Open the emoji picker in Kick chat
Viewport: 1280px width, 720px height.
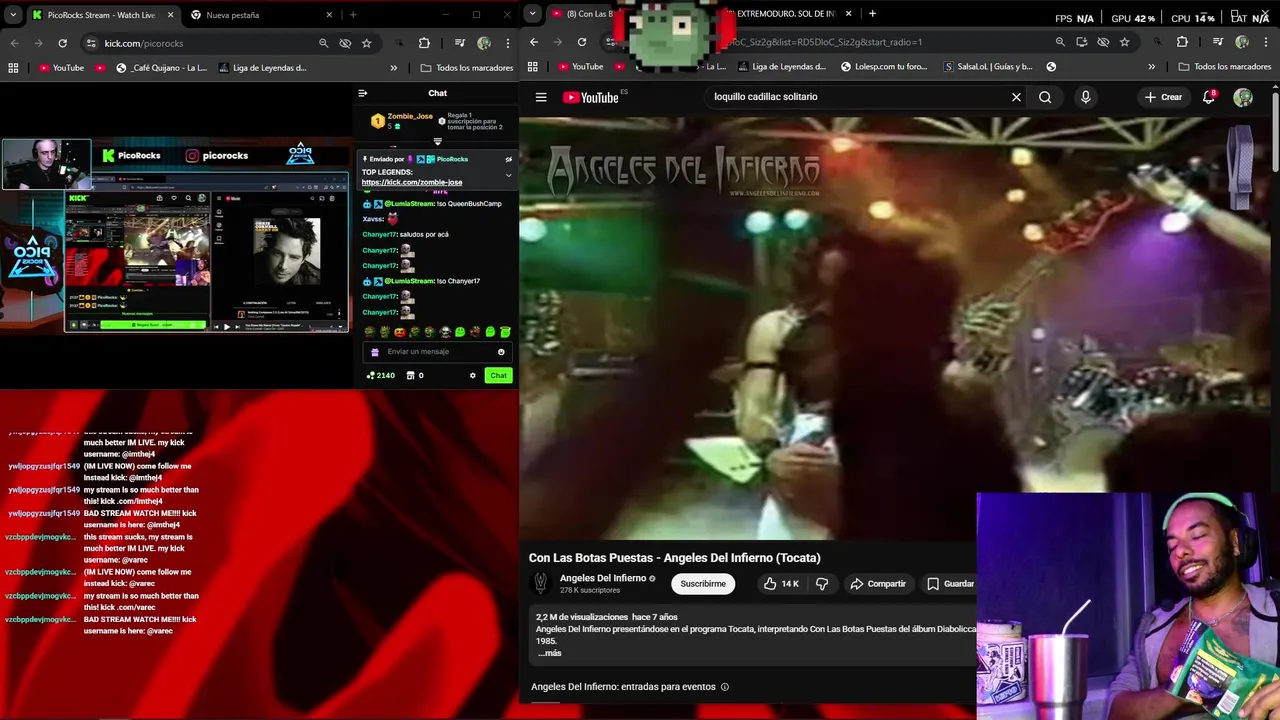pyautogui.click(x=501, y=352)
